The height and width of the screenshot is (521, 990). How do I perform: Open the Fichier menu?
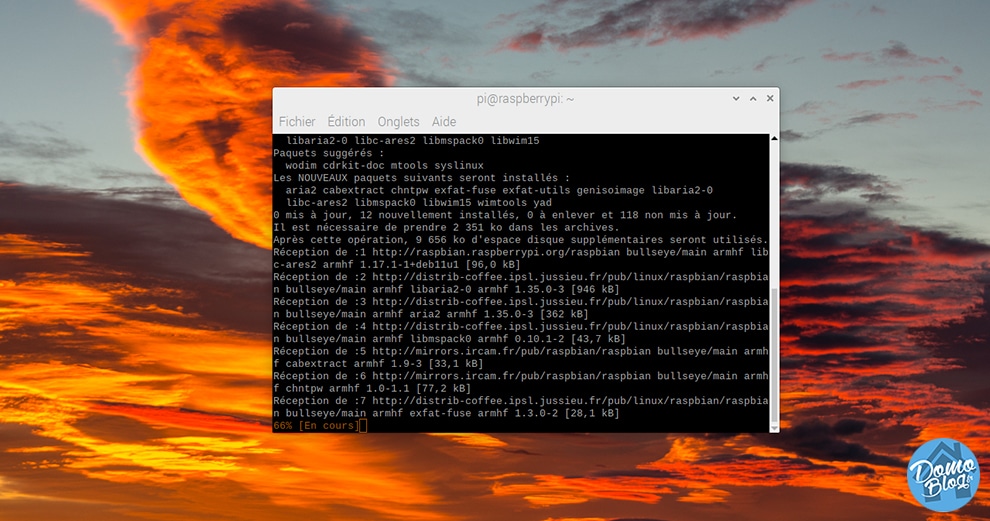pyautogui.click(x=297, y=121)
